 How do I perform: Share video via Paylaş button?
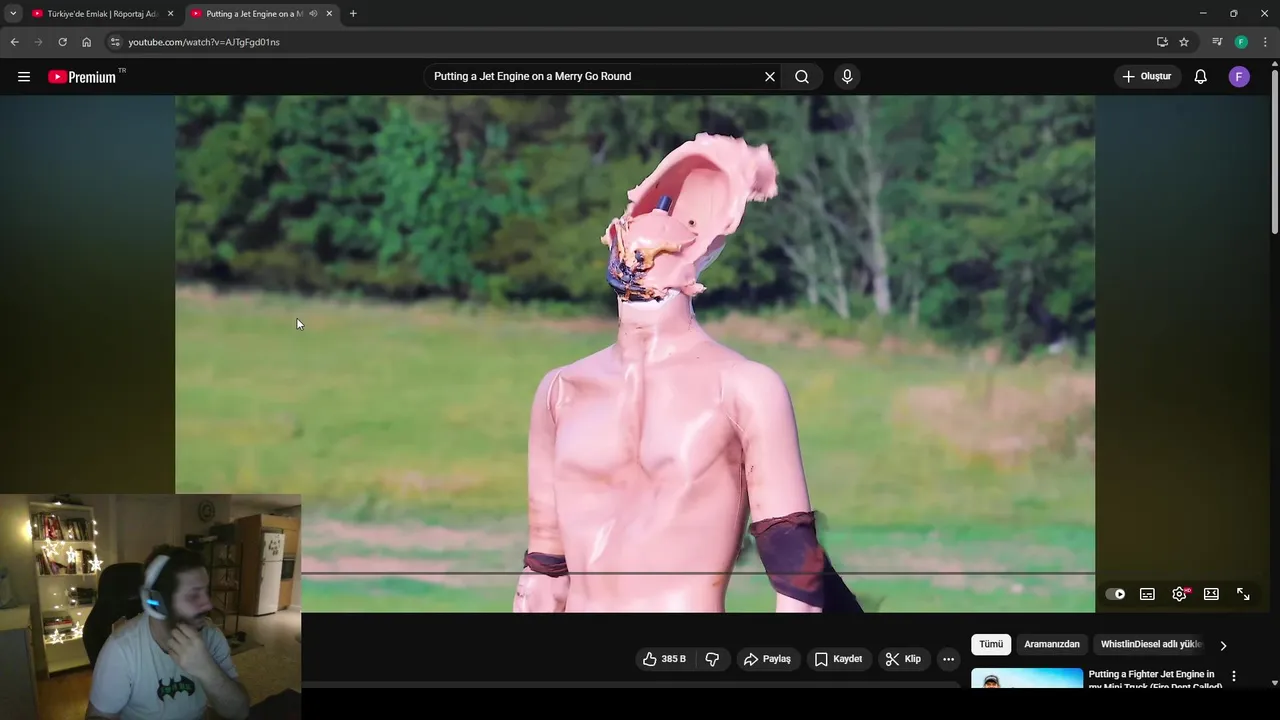[x=767, y=659]
